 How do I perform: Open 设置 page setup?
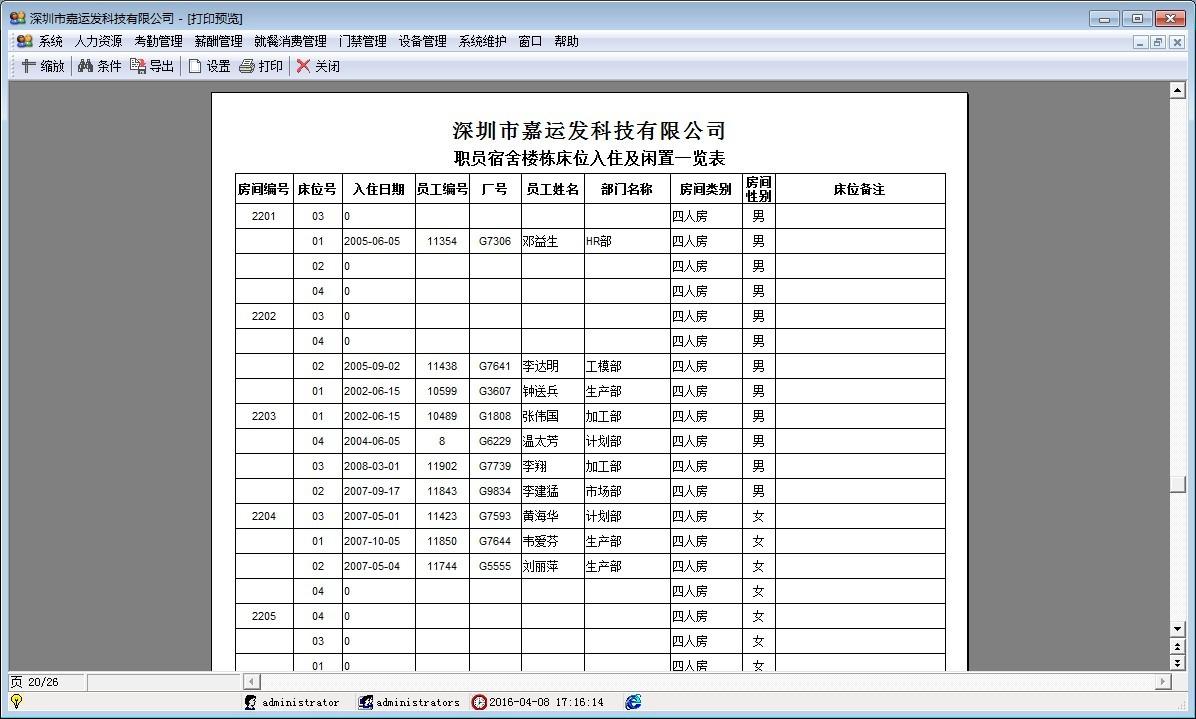(210, 66)
